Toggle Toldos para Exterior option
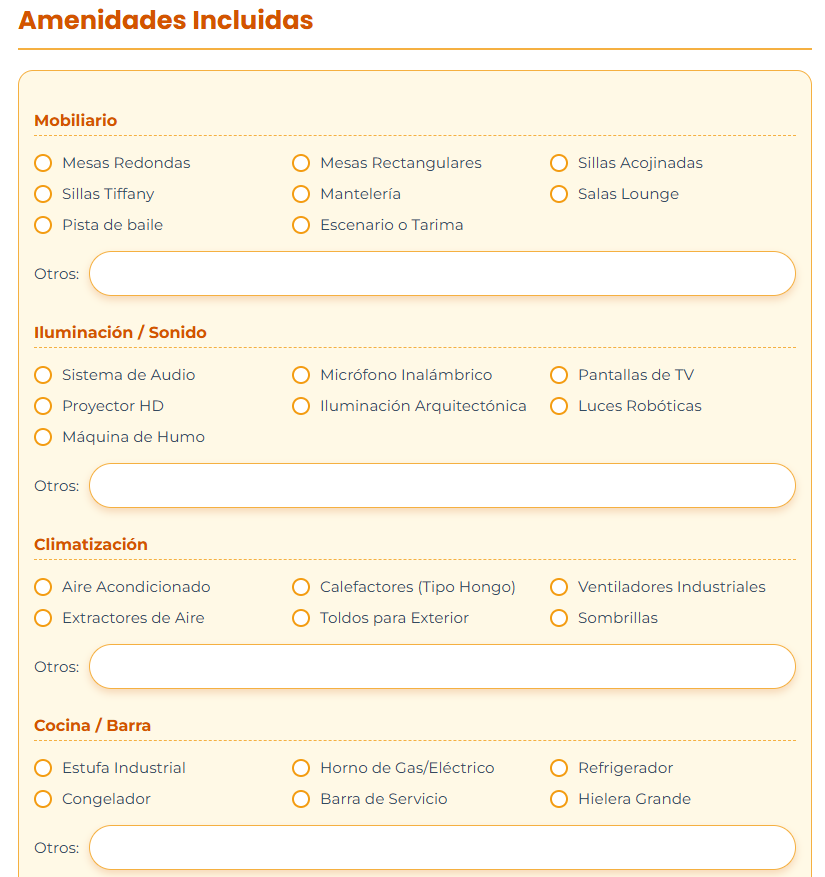The width and height of the screenshot is (825, 877). 301,618
